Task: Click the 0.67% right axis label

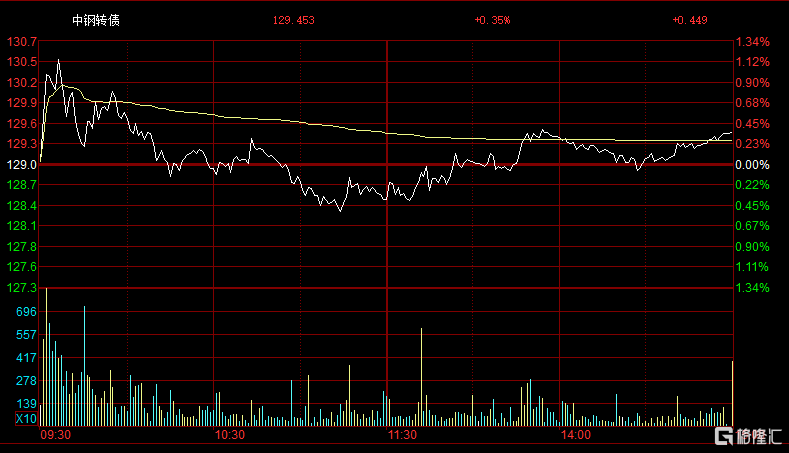Action: point(753,226)
